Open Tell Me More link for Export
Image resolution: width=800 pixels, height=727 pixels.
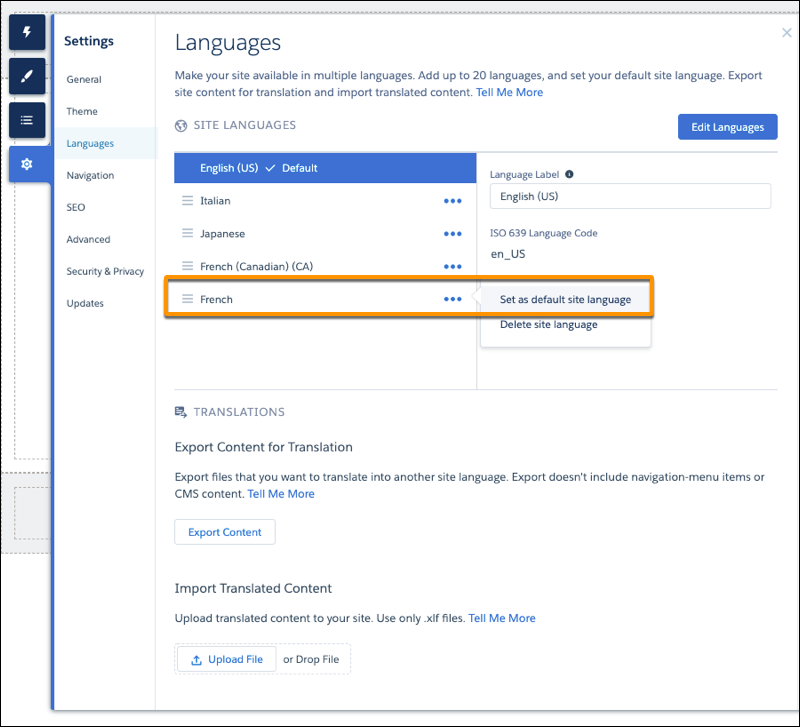click(281, 494)
